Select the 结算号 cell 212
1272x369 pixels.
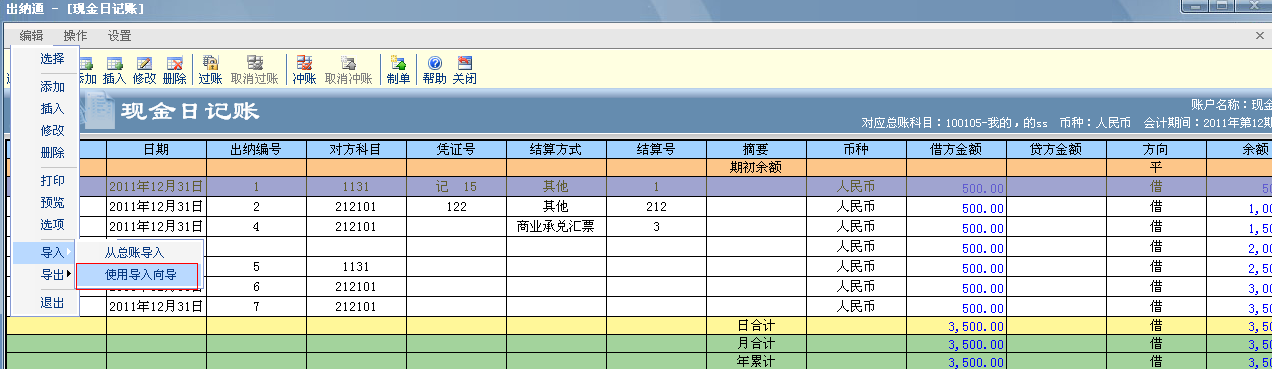[x=656, y=207]
